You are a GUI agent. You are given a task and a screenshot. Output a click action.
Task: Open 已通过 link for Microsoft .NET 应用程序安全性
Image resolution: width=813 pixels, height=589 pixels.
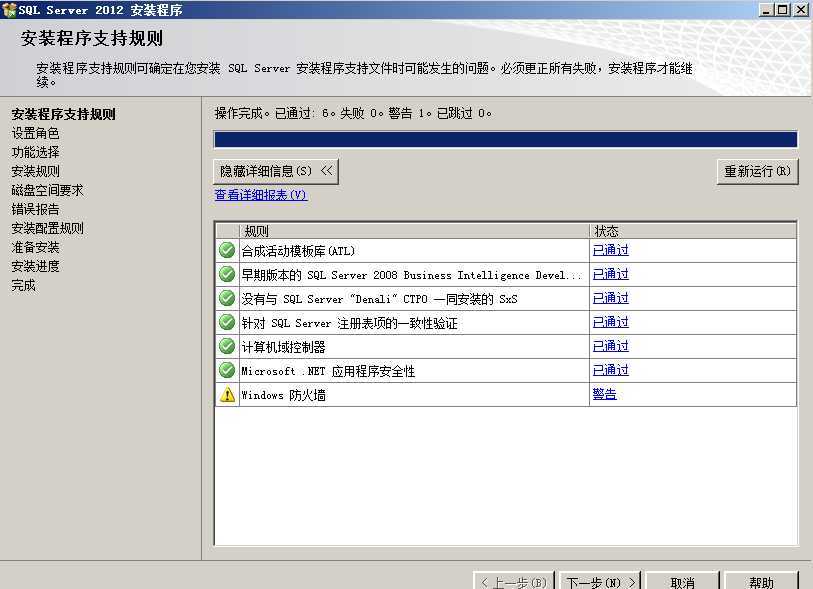[x=610, y=370]
